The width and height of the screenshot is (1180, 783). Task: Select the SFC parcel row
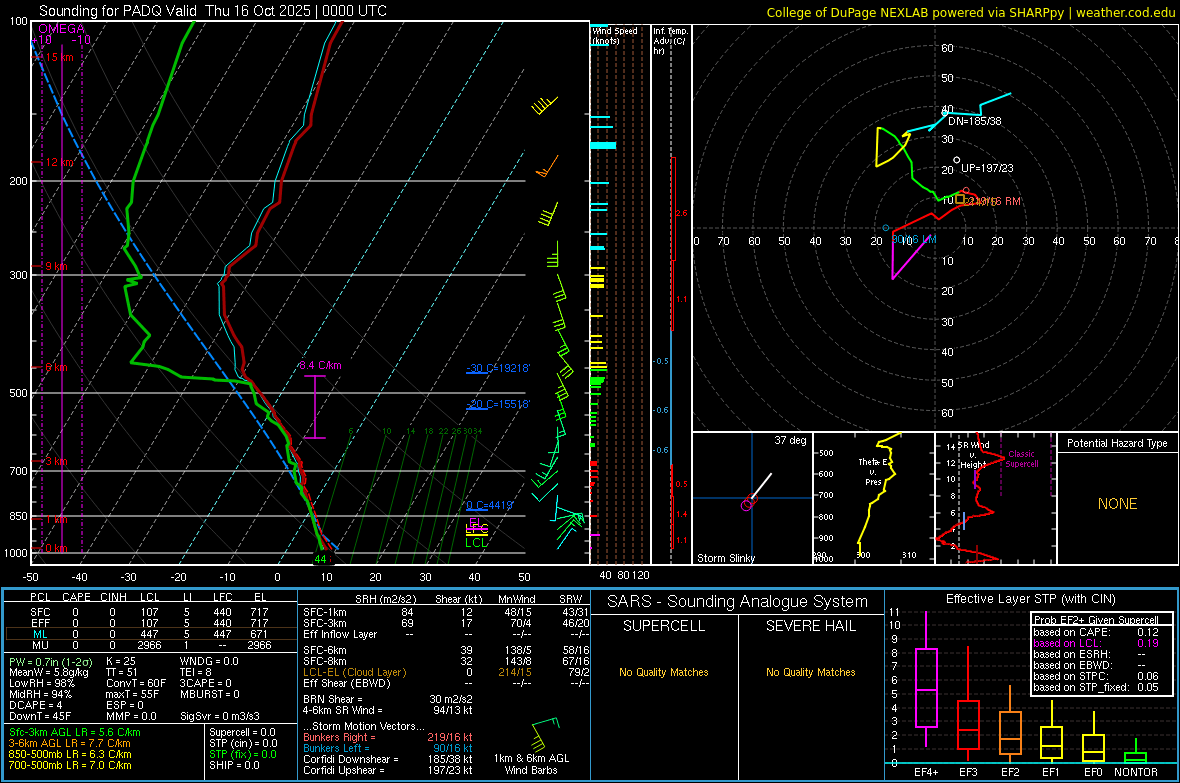[x=149, y=612]
